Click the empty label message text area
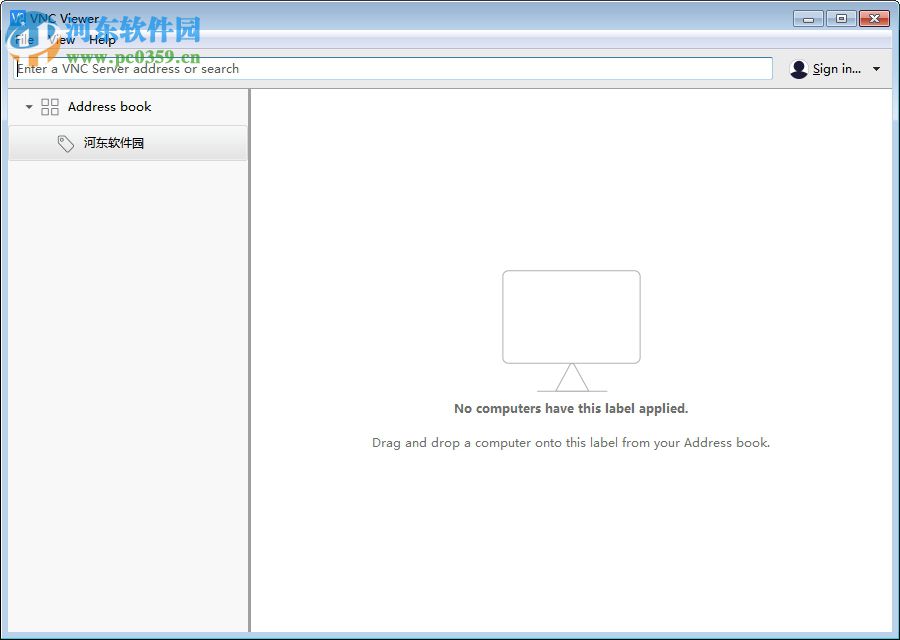This screenshot has width=900, height=640. pos(570,408)
